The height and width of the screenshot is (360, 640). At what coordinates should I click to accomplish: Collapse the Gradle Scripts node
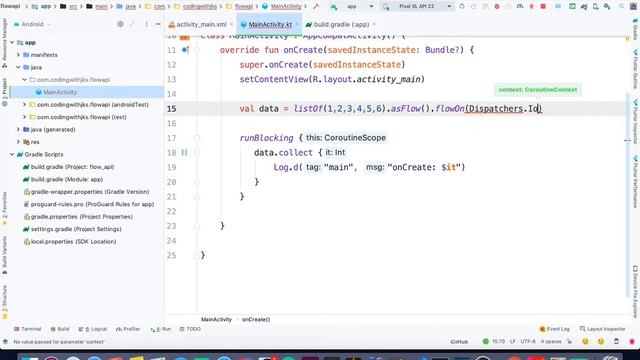(12, 154)
